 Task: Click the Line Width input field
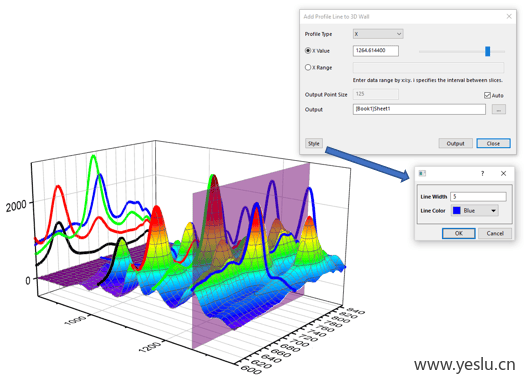pos(478,197)
